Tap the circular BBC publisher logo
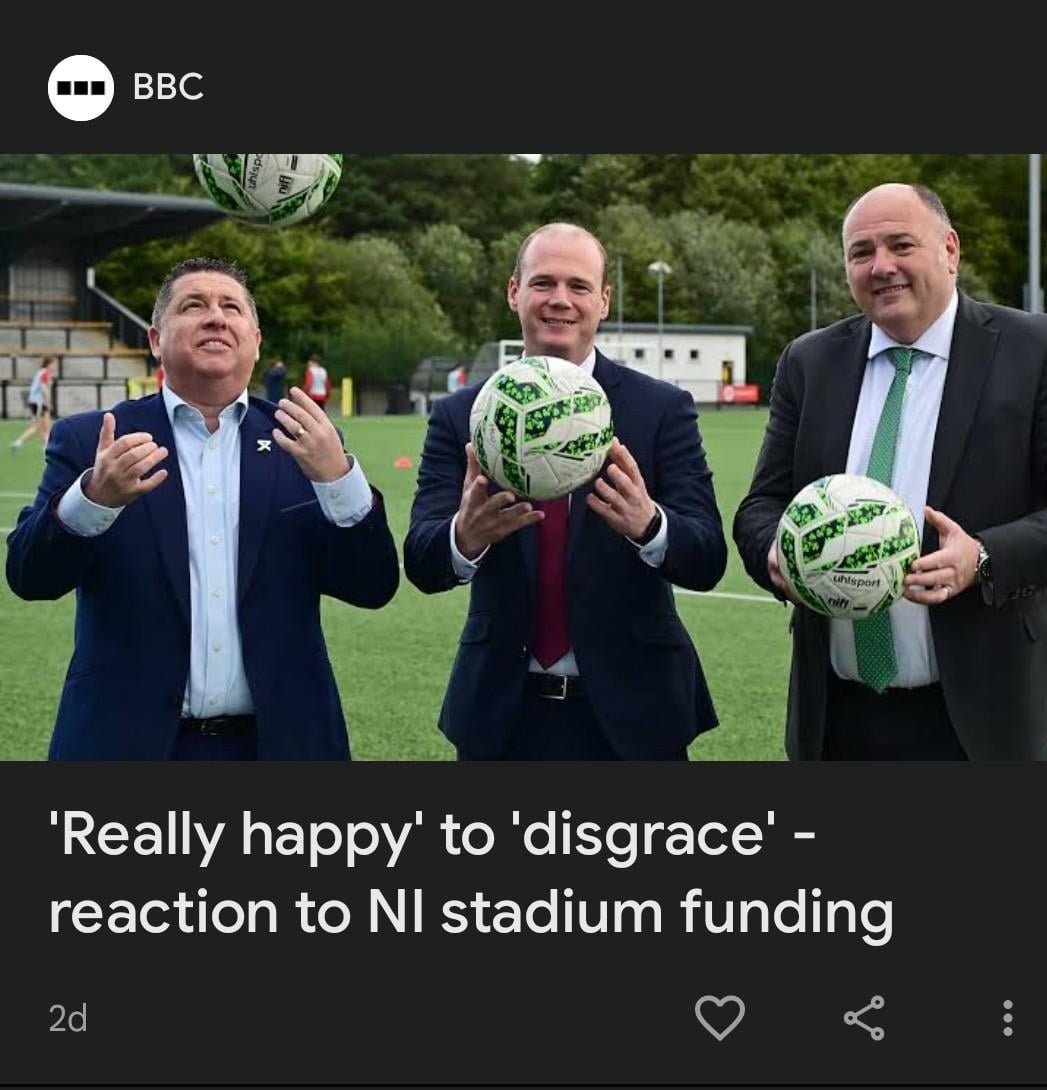Image resolution: width=1047 pixels, height=1090 pixels. (81, 88)
